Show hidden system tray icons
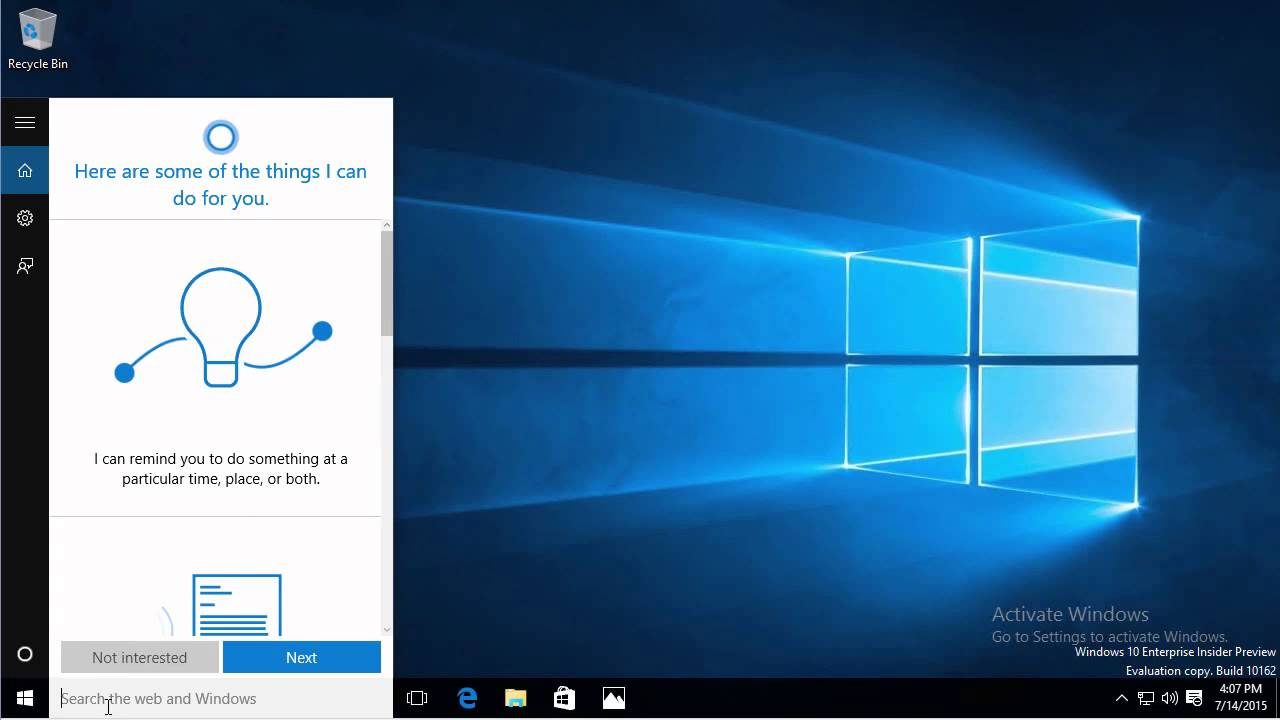The width and height of the screenshot is (1280, 720). point(1121,698)
